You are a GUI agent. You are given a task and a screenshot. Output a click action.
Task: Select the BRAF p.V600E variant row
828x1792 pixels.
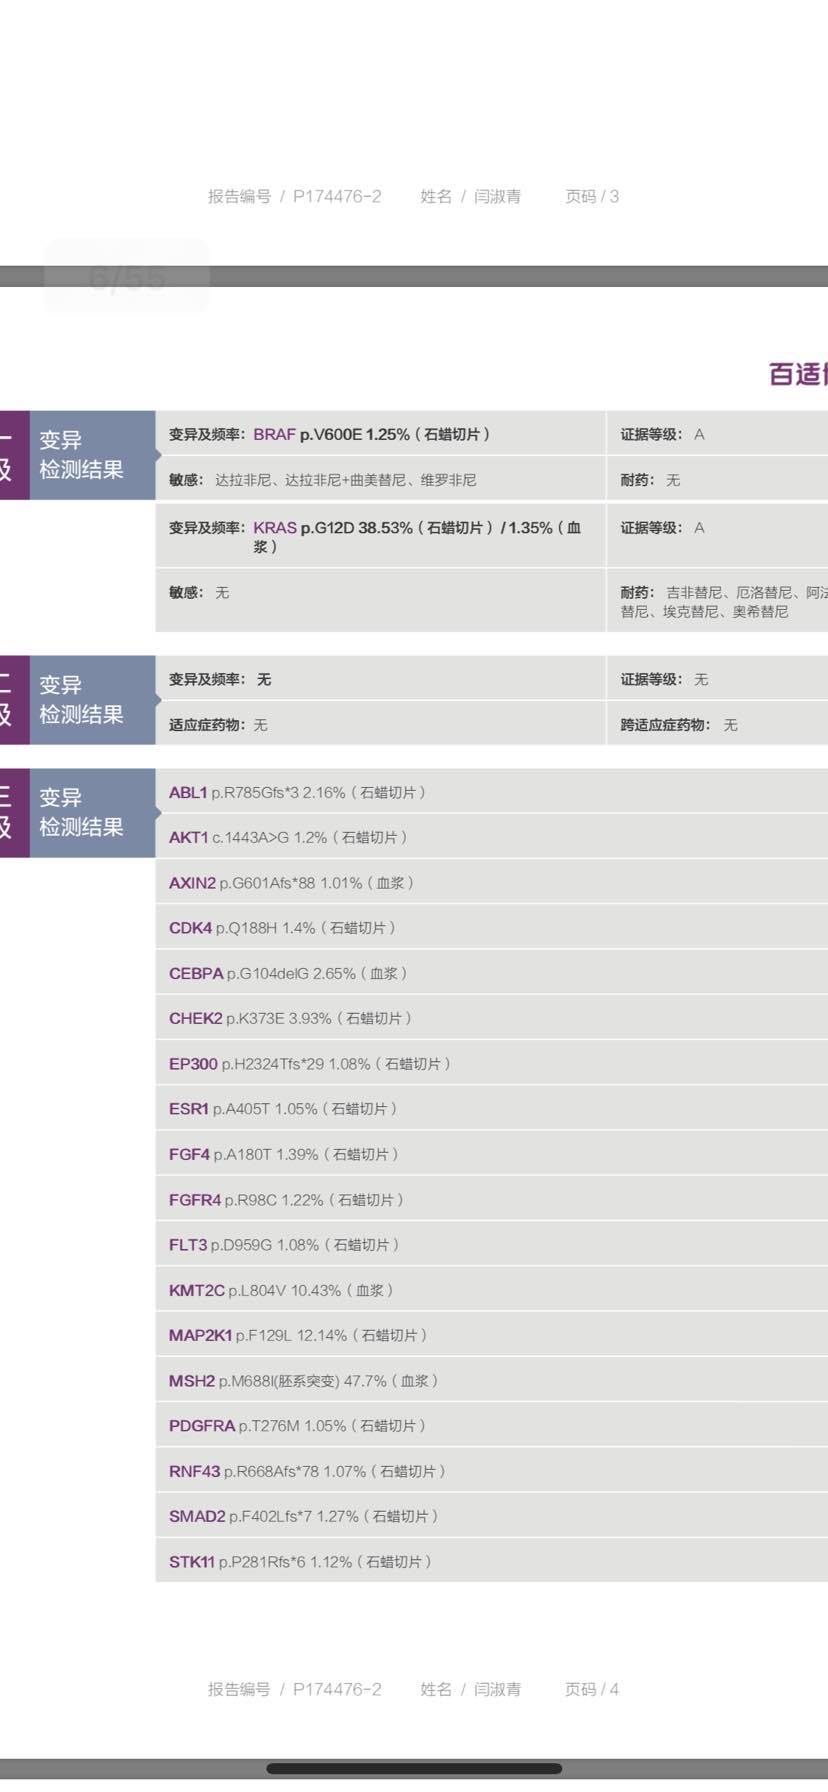point(329,434)
